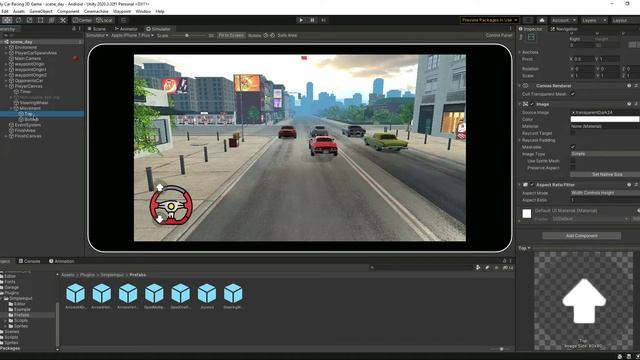Toggle the Maskable checkbox

573,147
